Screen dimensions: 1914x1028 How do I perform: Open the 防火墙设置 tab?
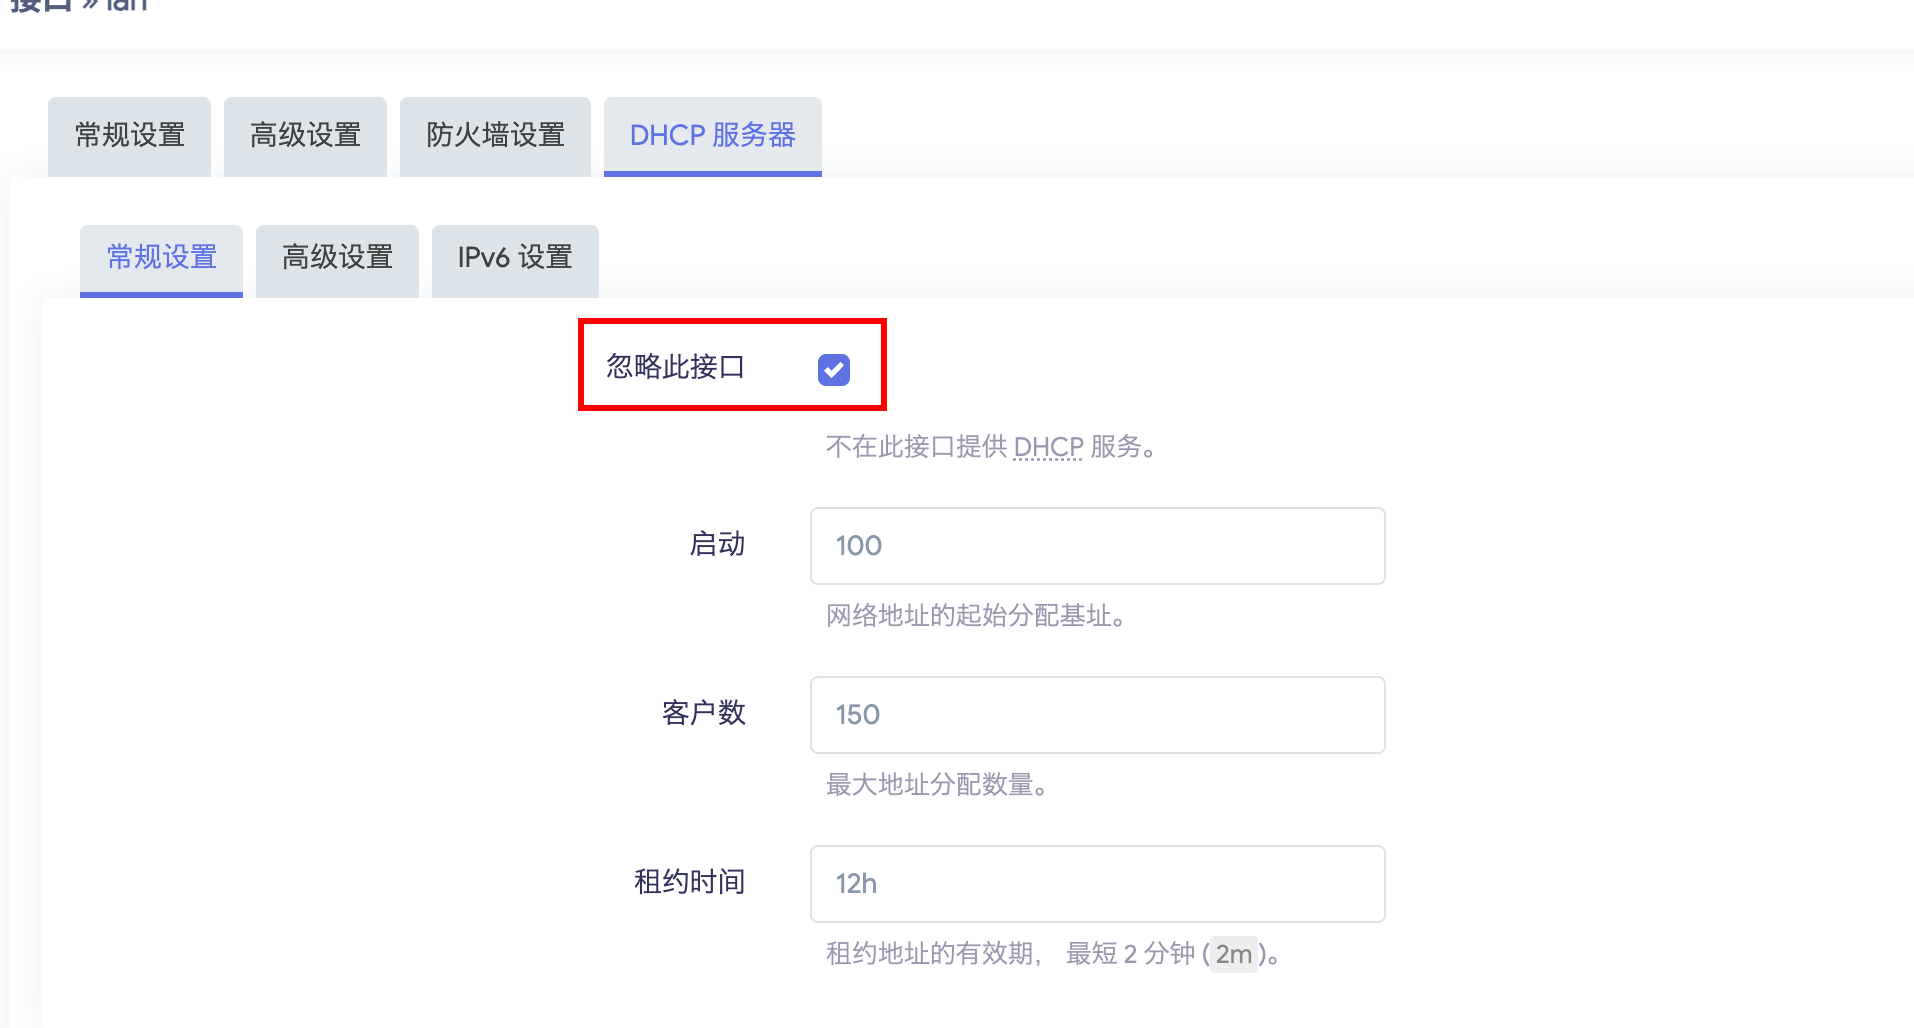click(x=495, y=136)
